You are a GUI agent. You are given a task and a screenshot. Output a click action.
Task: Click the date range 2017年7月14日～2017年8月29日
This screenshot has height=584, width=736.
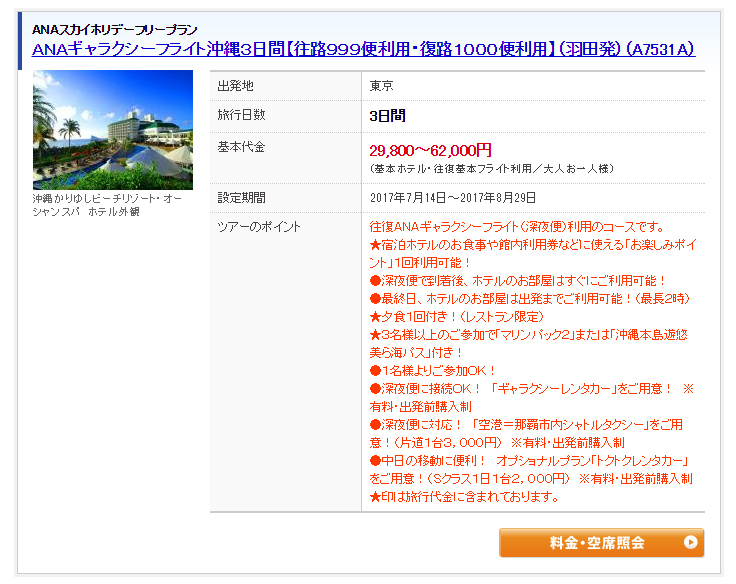(453, 198)
